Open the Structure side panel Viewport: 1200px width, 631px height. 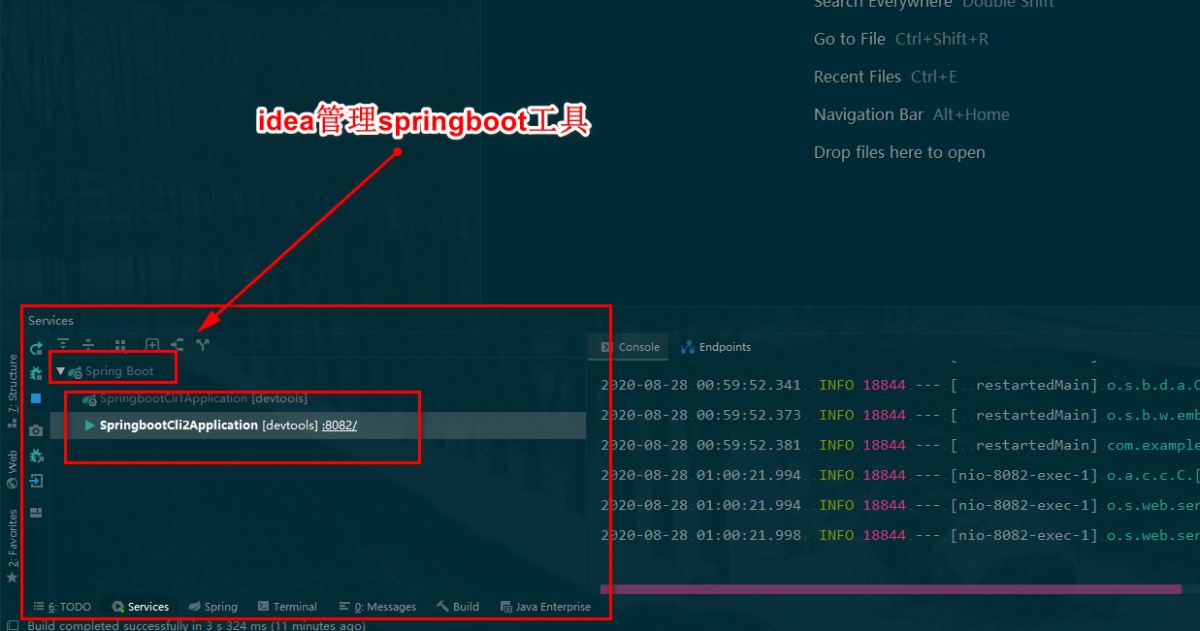(12, 391)
